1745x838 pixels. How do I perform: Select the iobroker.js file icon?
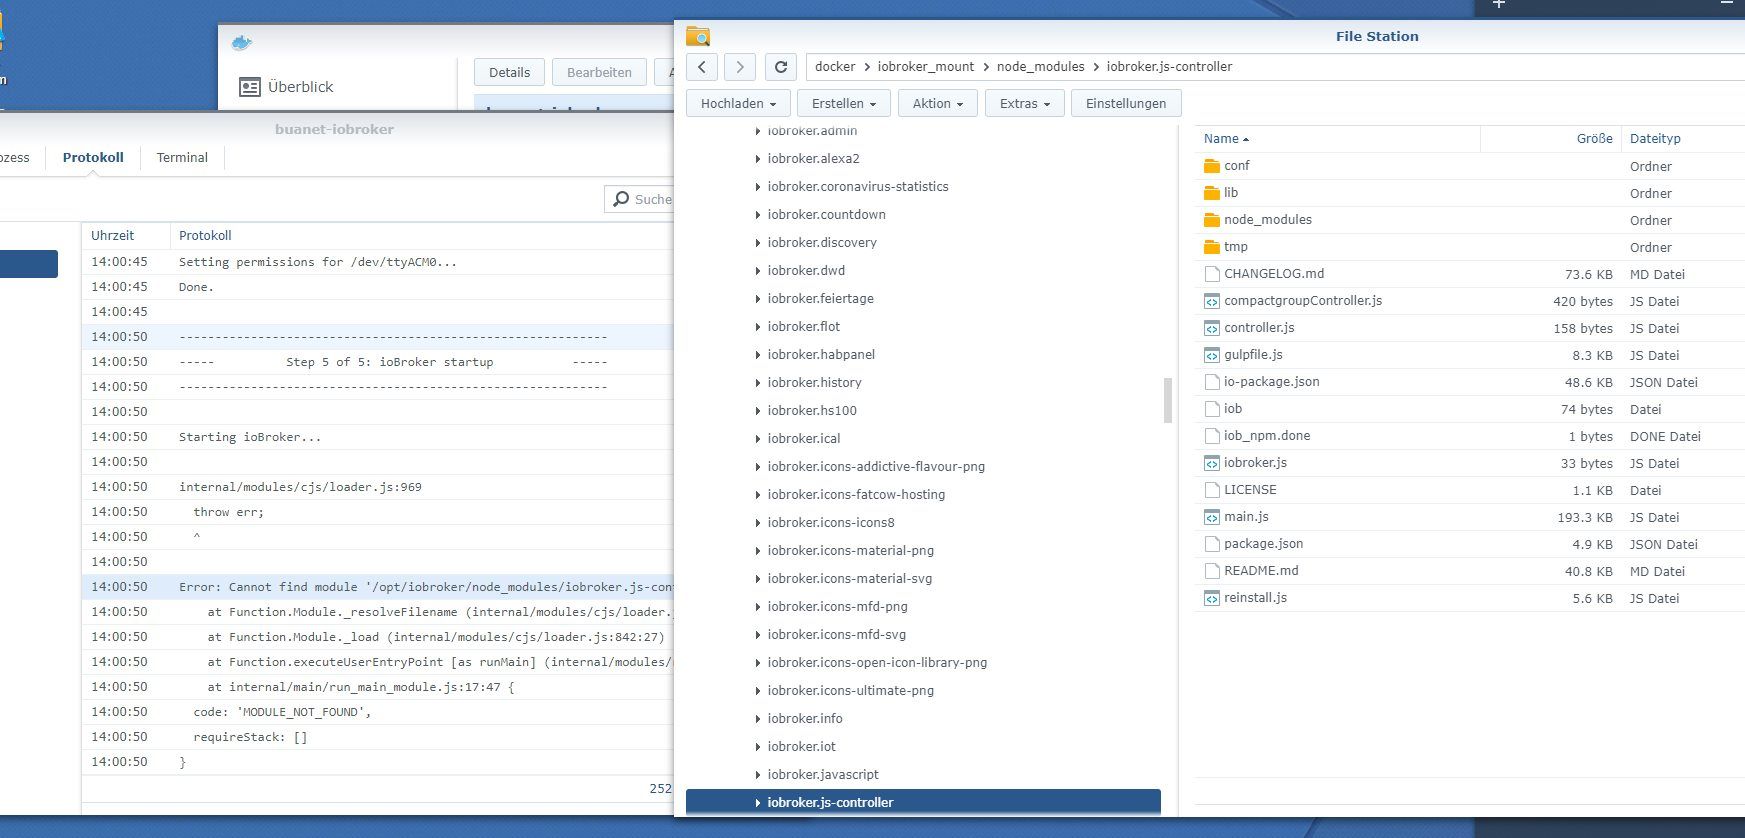coord(1212,463)
